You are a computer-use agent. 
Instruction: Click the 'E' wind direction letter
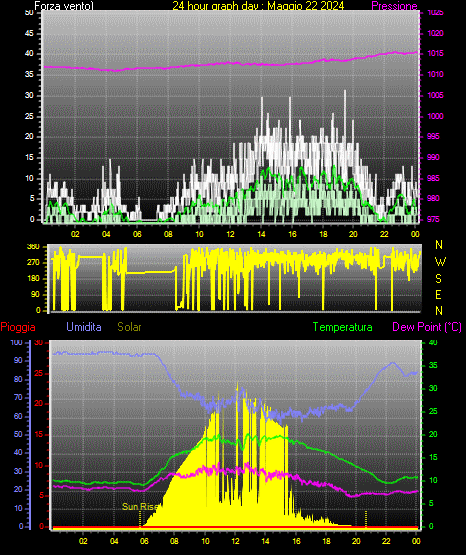click(x=438, y=294)
